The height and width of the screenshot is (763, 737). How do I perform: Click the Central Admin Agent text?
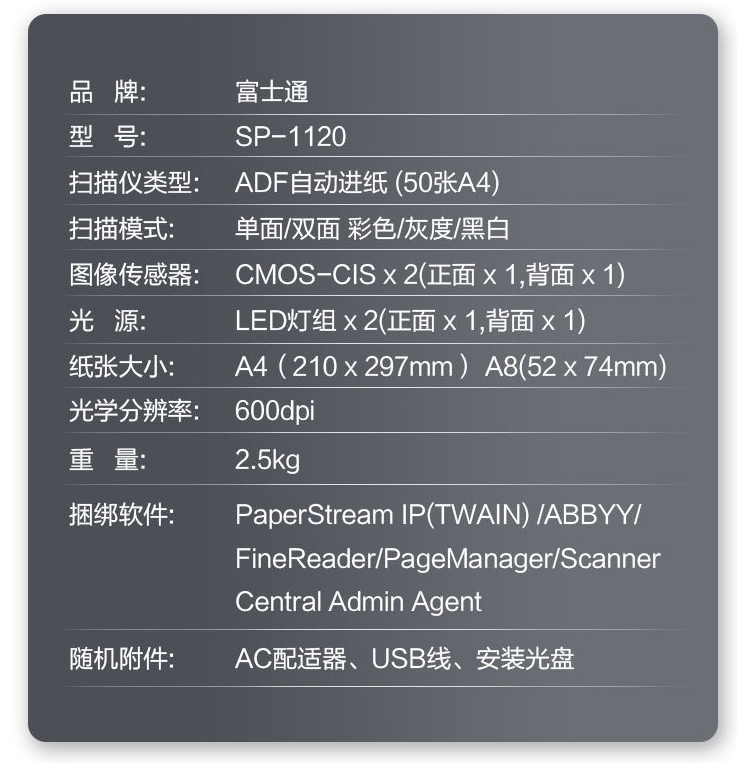pos(359,602)
